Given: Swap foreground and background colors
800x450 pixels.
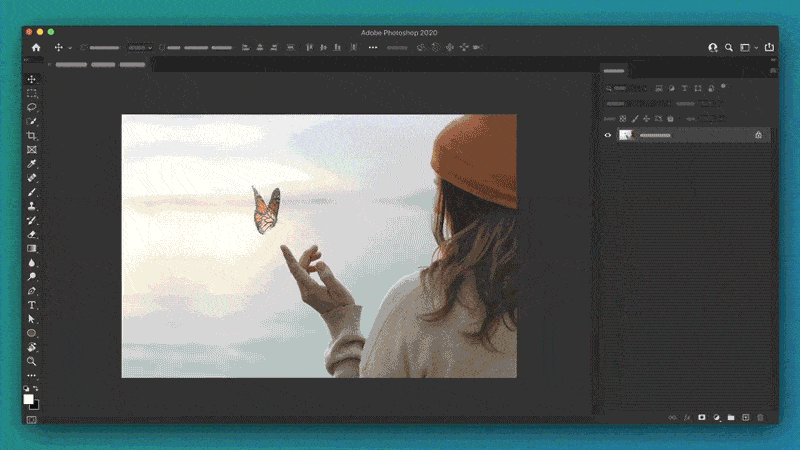Looking at the screenshot, I should [36, 388].
